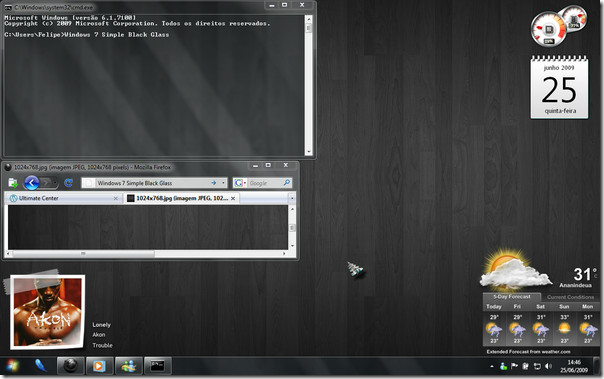Click the small sailing ship desktop icon

(x=356, y=269)
